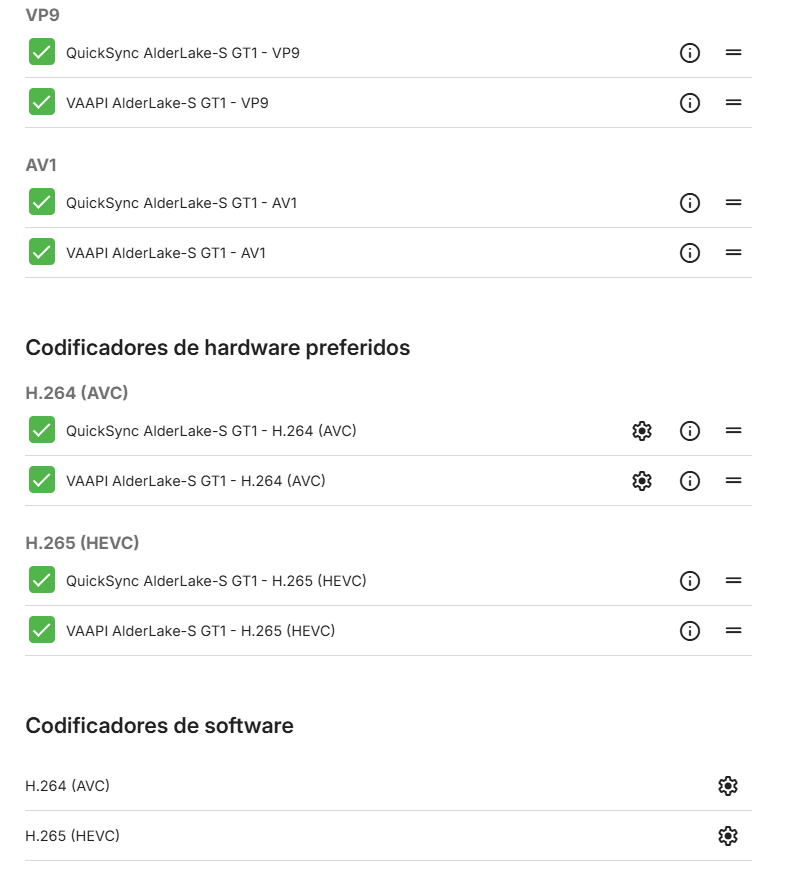Open info for QuickSync VP9 decoder
The width and height of the screenshot is (787, 874).
[x=689, y=53]
